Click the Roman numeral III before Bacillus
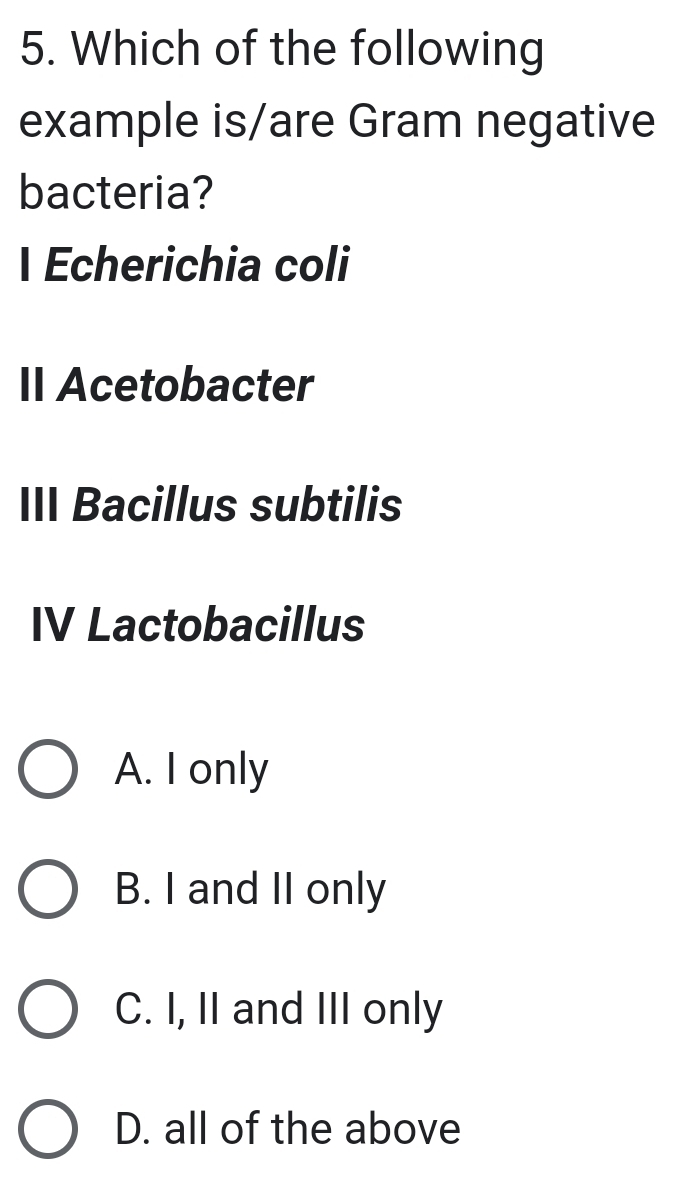Image resolution: width=688 pixels, height=1193 pixels. 41,506
